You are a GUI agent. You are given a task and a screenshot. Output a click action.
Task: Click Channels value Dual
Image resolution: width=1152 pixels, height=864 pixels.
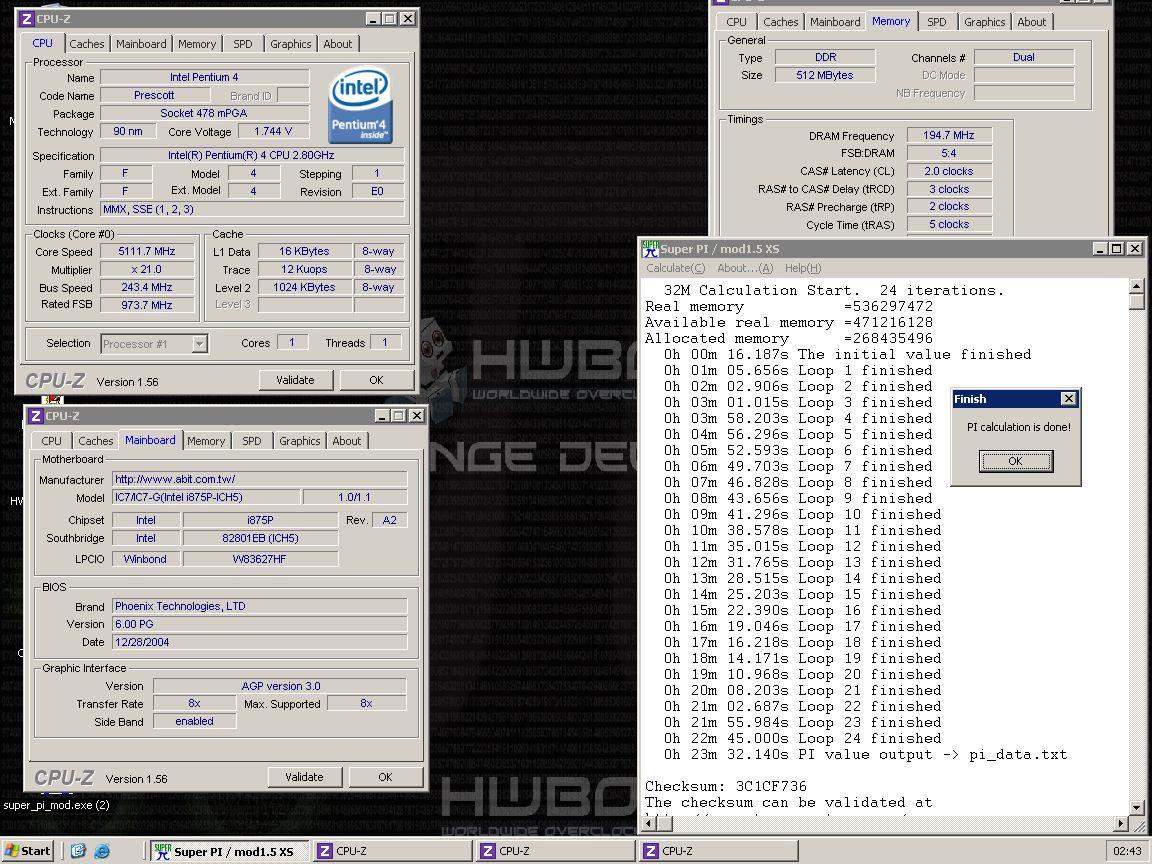point(1023,57)
